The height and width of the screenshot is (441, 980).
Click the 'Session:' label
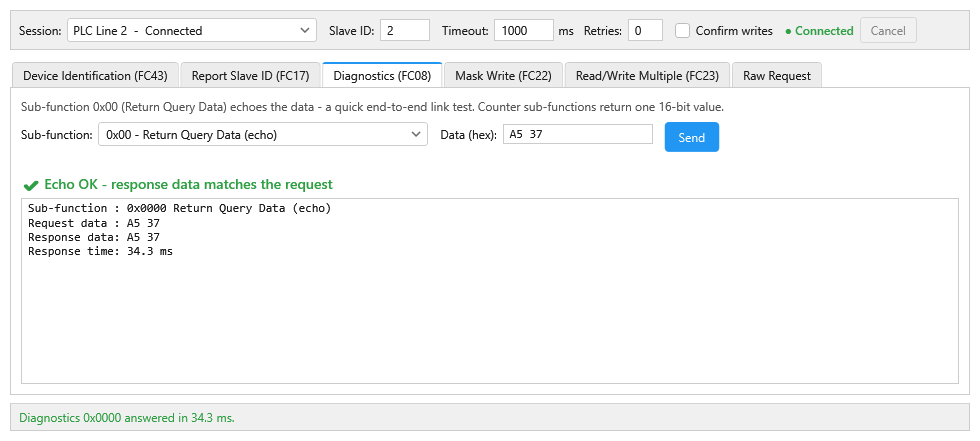(41, 31)
